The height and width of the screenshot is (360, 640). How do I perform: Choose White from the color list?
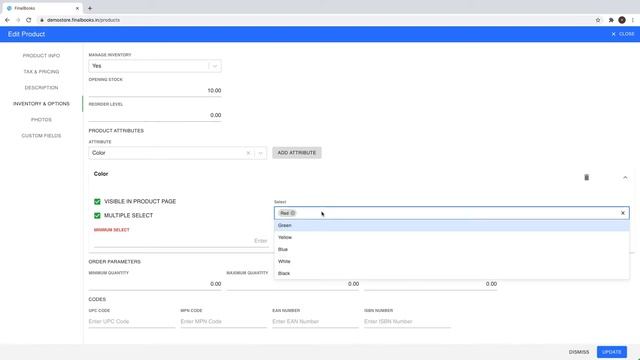pyautogui.click(x=451, y=261)
